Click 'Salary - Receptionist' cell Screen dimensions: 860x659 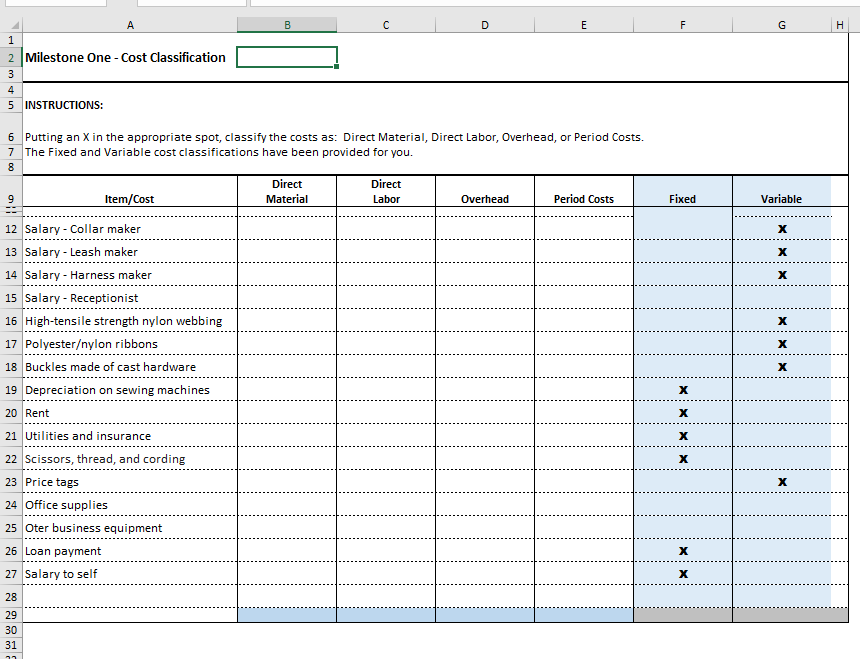[130, 298]
